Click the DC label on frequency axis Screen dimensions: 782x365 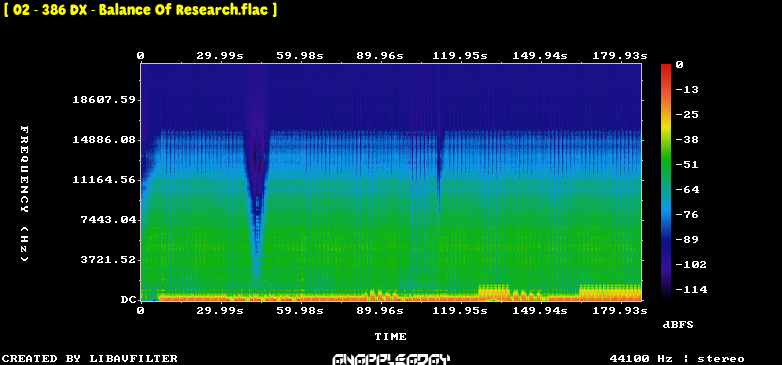[x=128, y=300]
